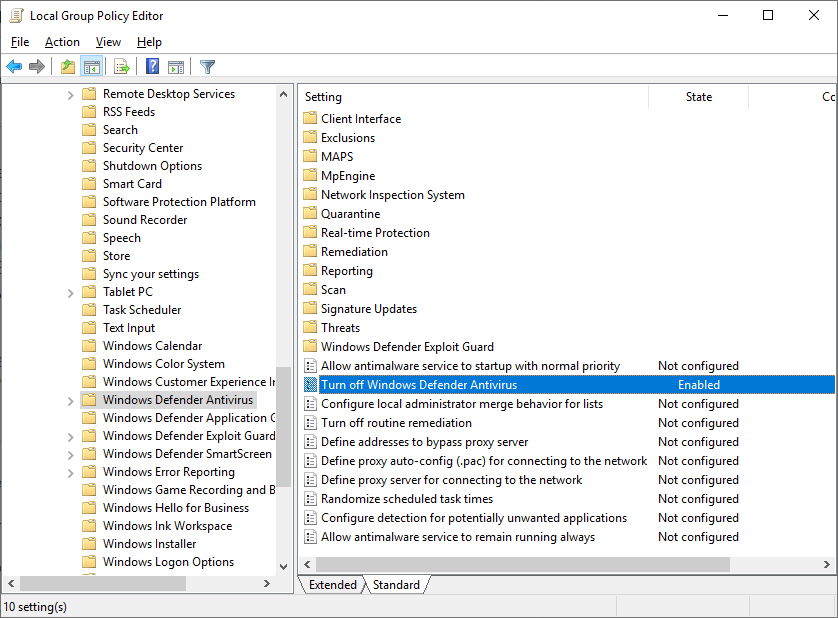
Task: Click the Local Group Policy Editor title icon
Action: (17, 16)
